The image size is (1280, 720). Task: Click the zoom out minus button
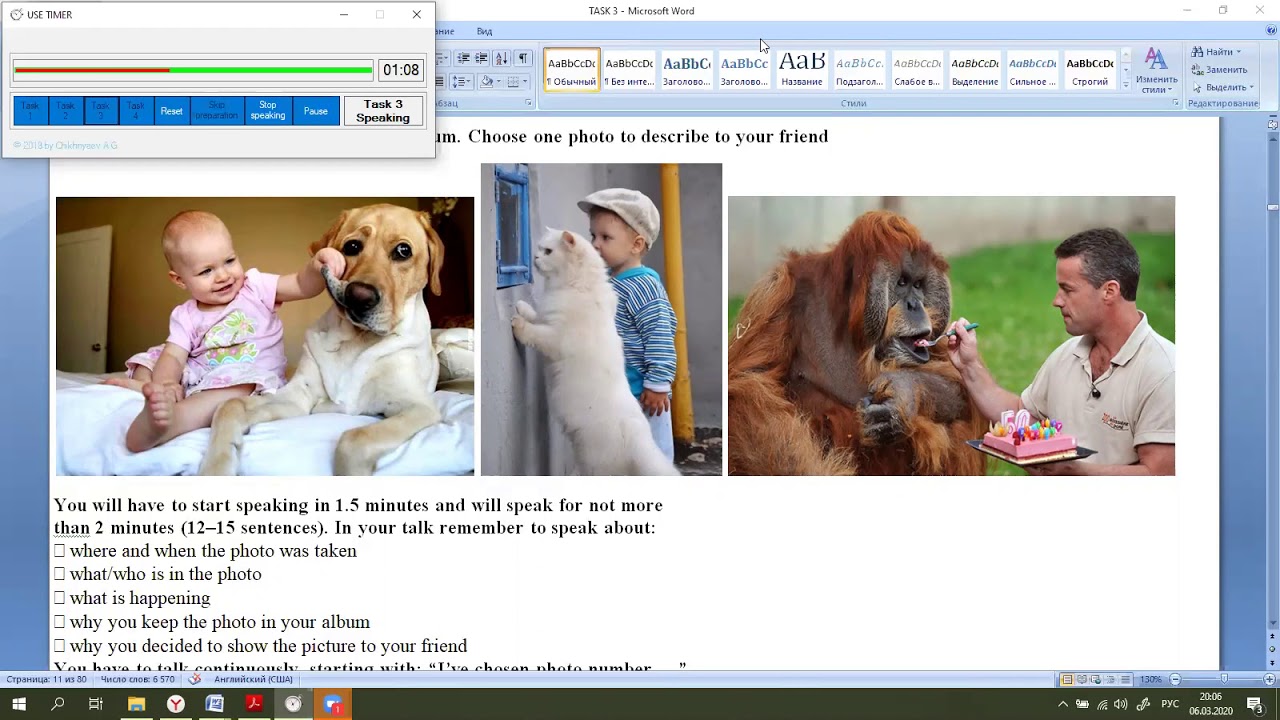pyautogui.click(x=1175, y=680)
